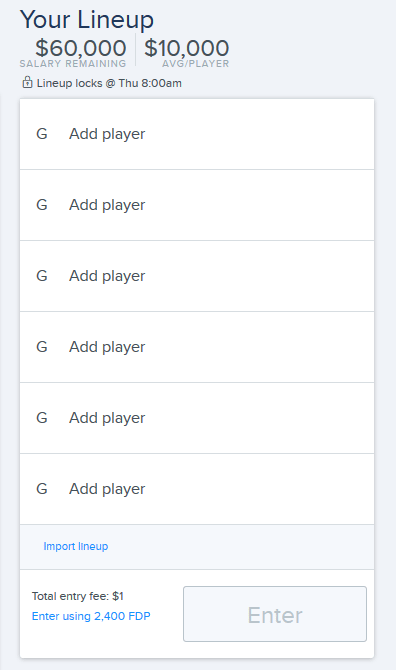Viewport: 396px width, 670px height.
Task: Click the large Enter button
Action: pyautogui.click(x=275, y=614)
